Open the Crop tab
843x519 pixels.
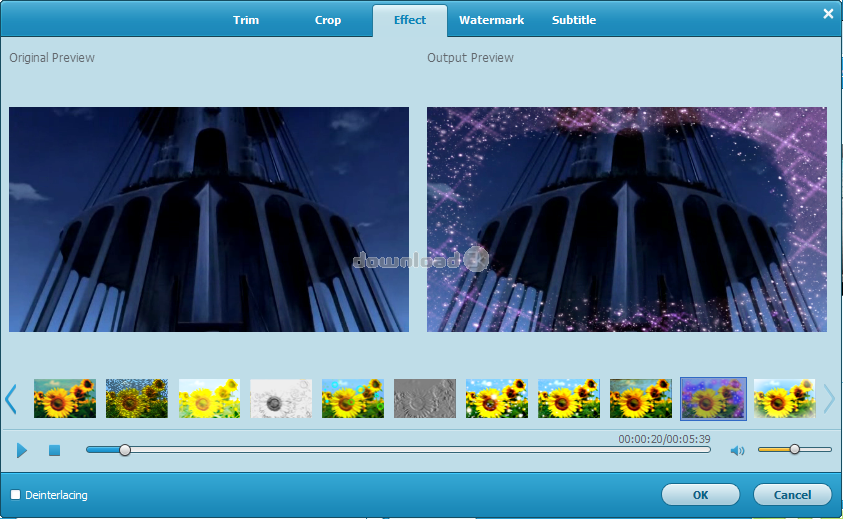pos(327,20)
